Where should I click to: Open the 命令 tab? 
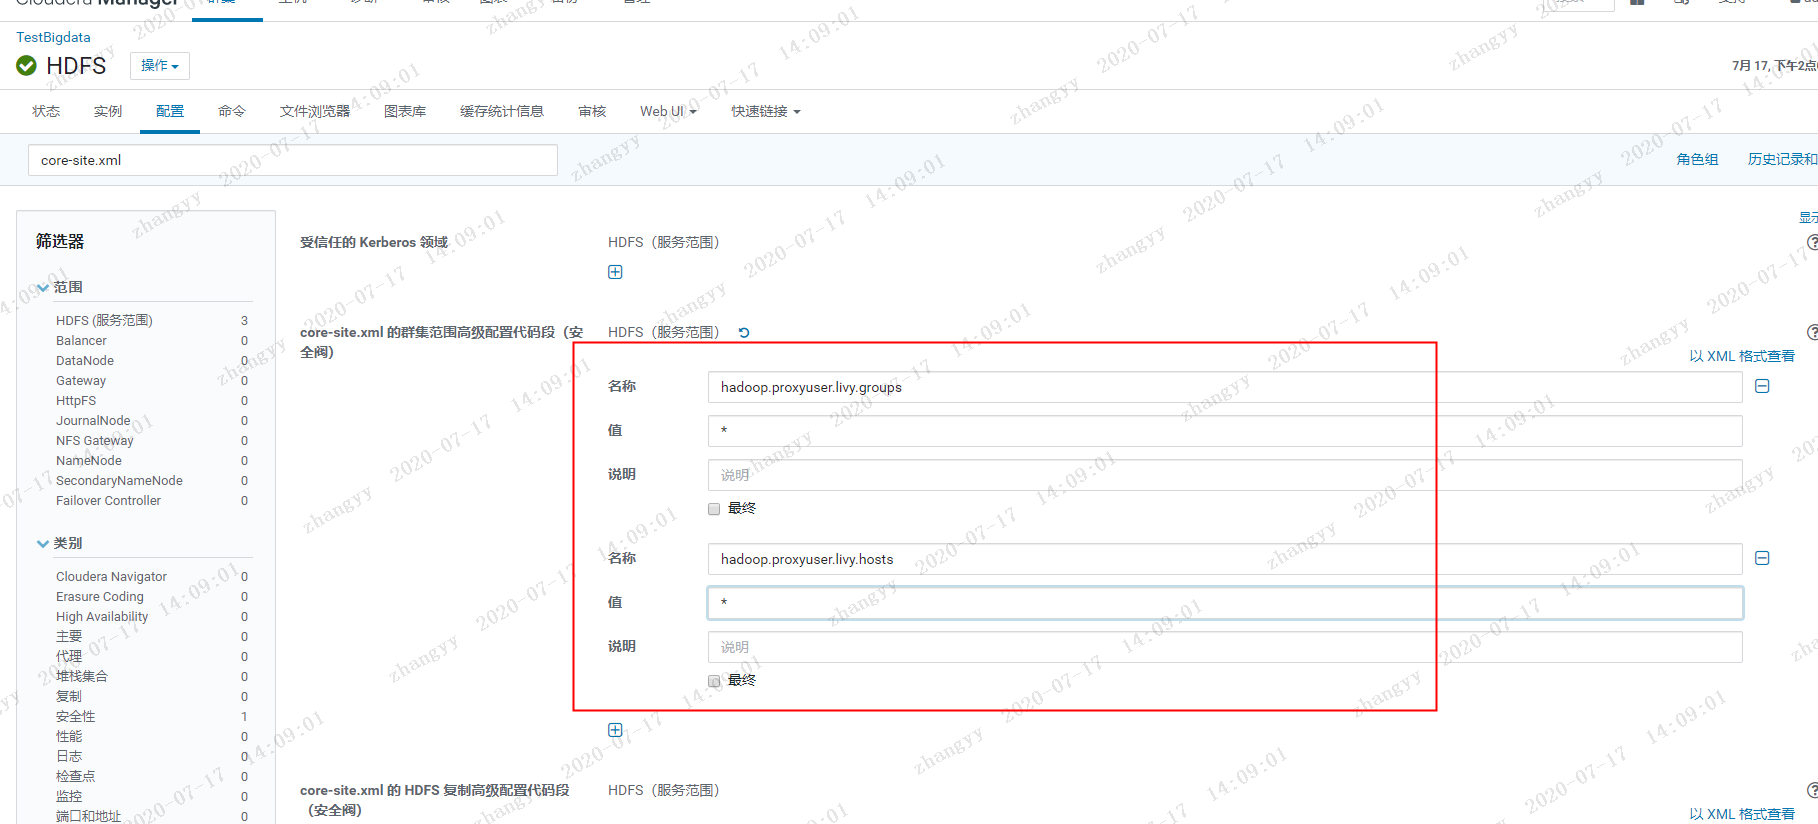coord(232,111)
